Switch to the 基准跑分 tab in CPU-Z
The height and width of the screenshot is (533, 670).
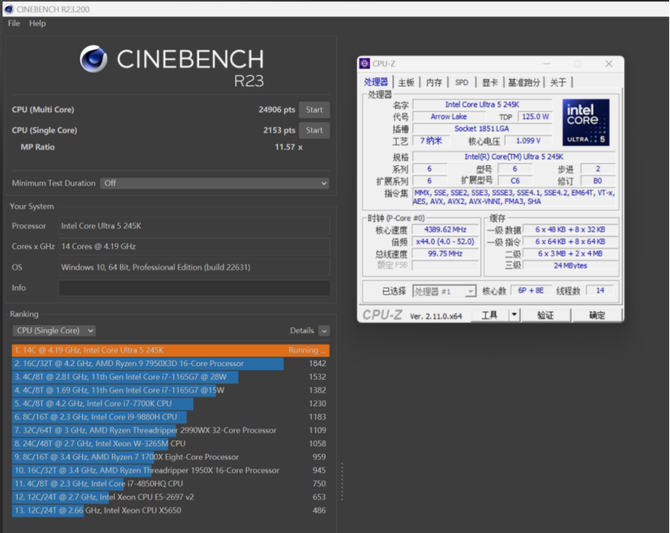(524, 82)
